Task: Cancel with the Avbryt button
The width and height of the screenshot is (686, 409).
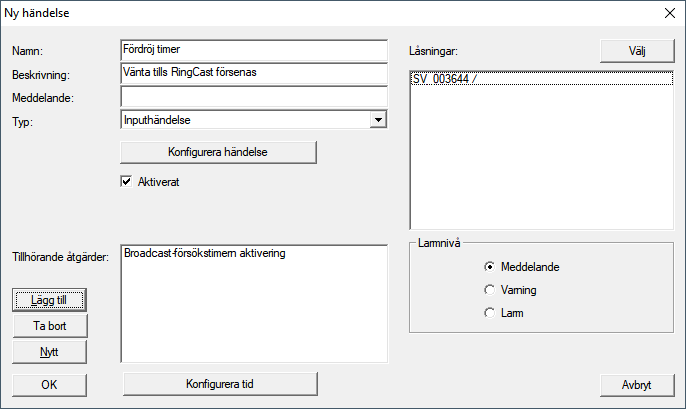Action: pyautogui.click(x=636, y=384)
